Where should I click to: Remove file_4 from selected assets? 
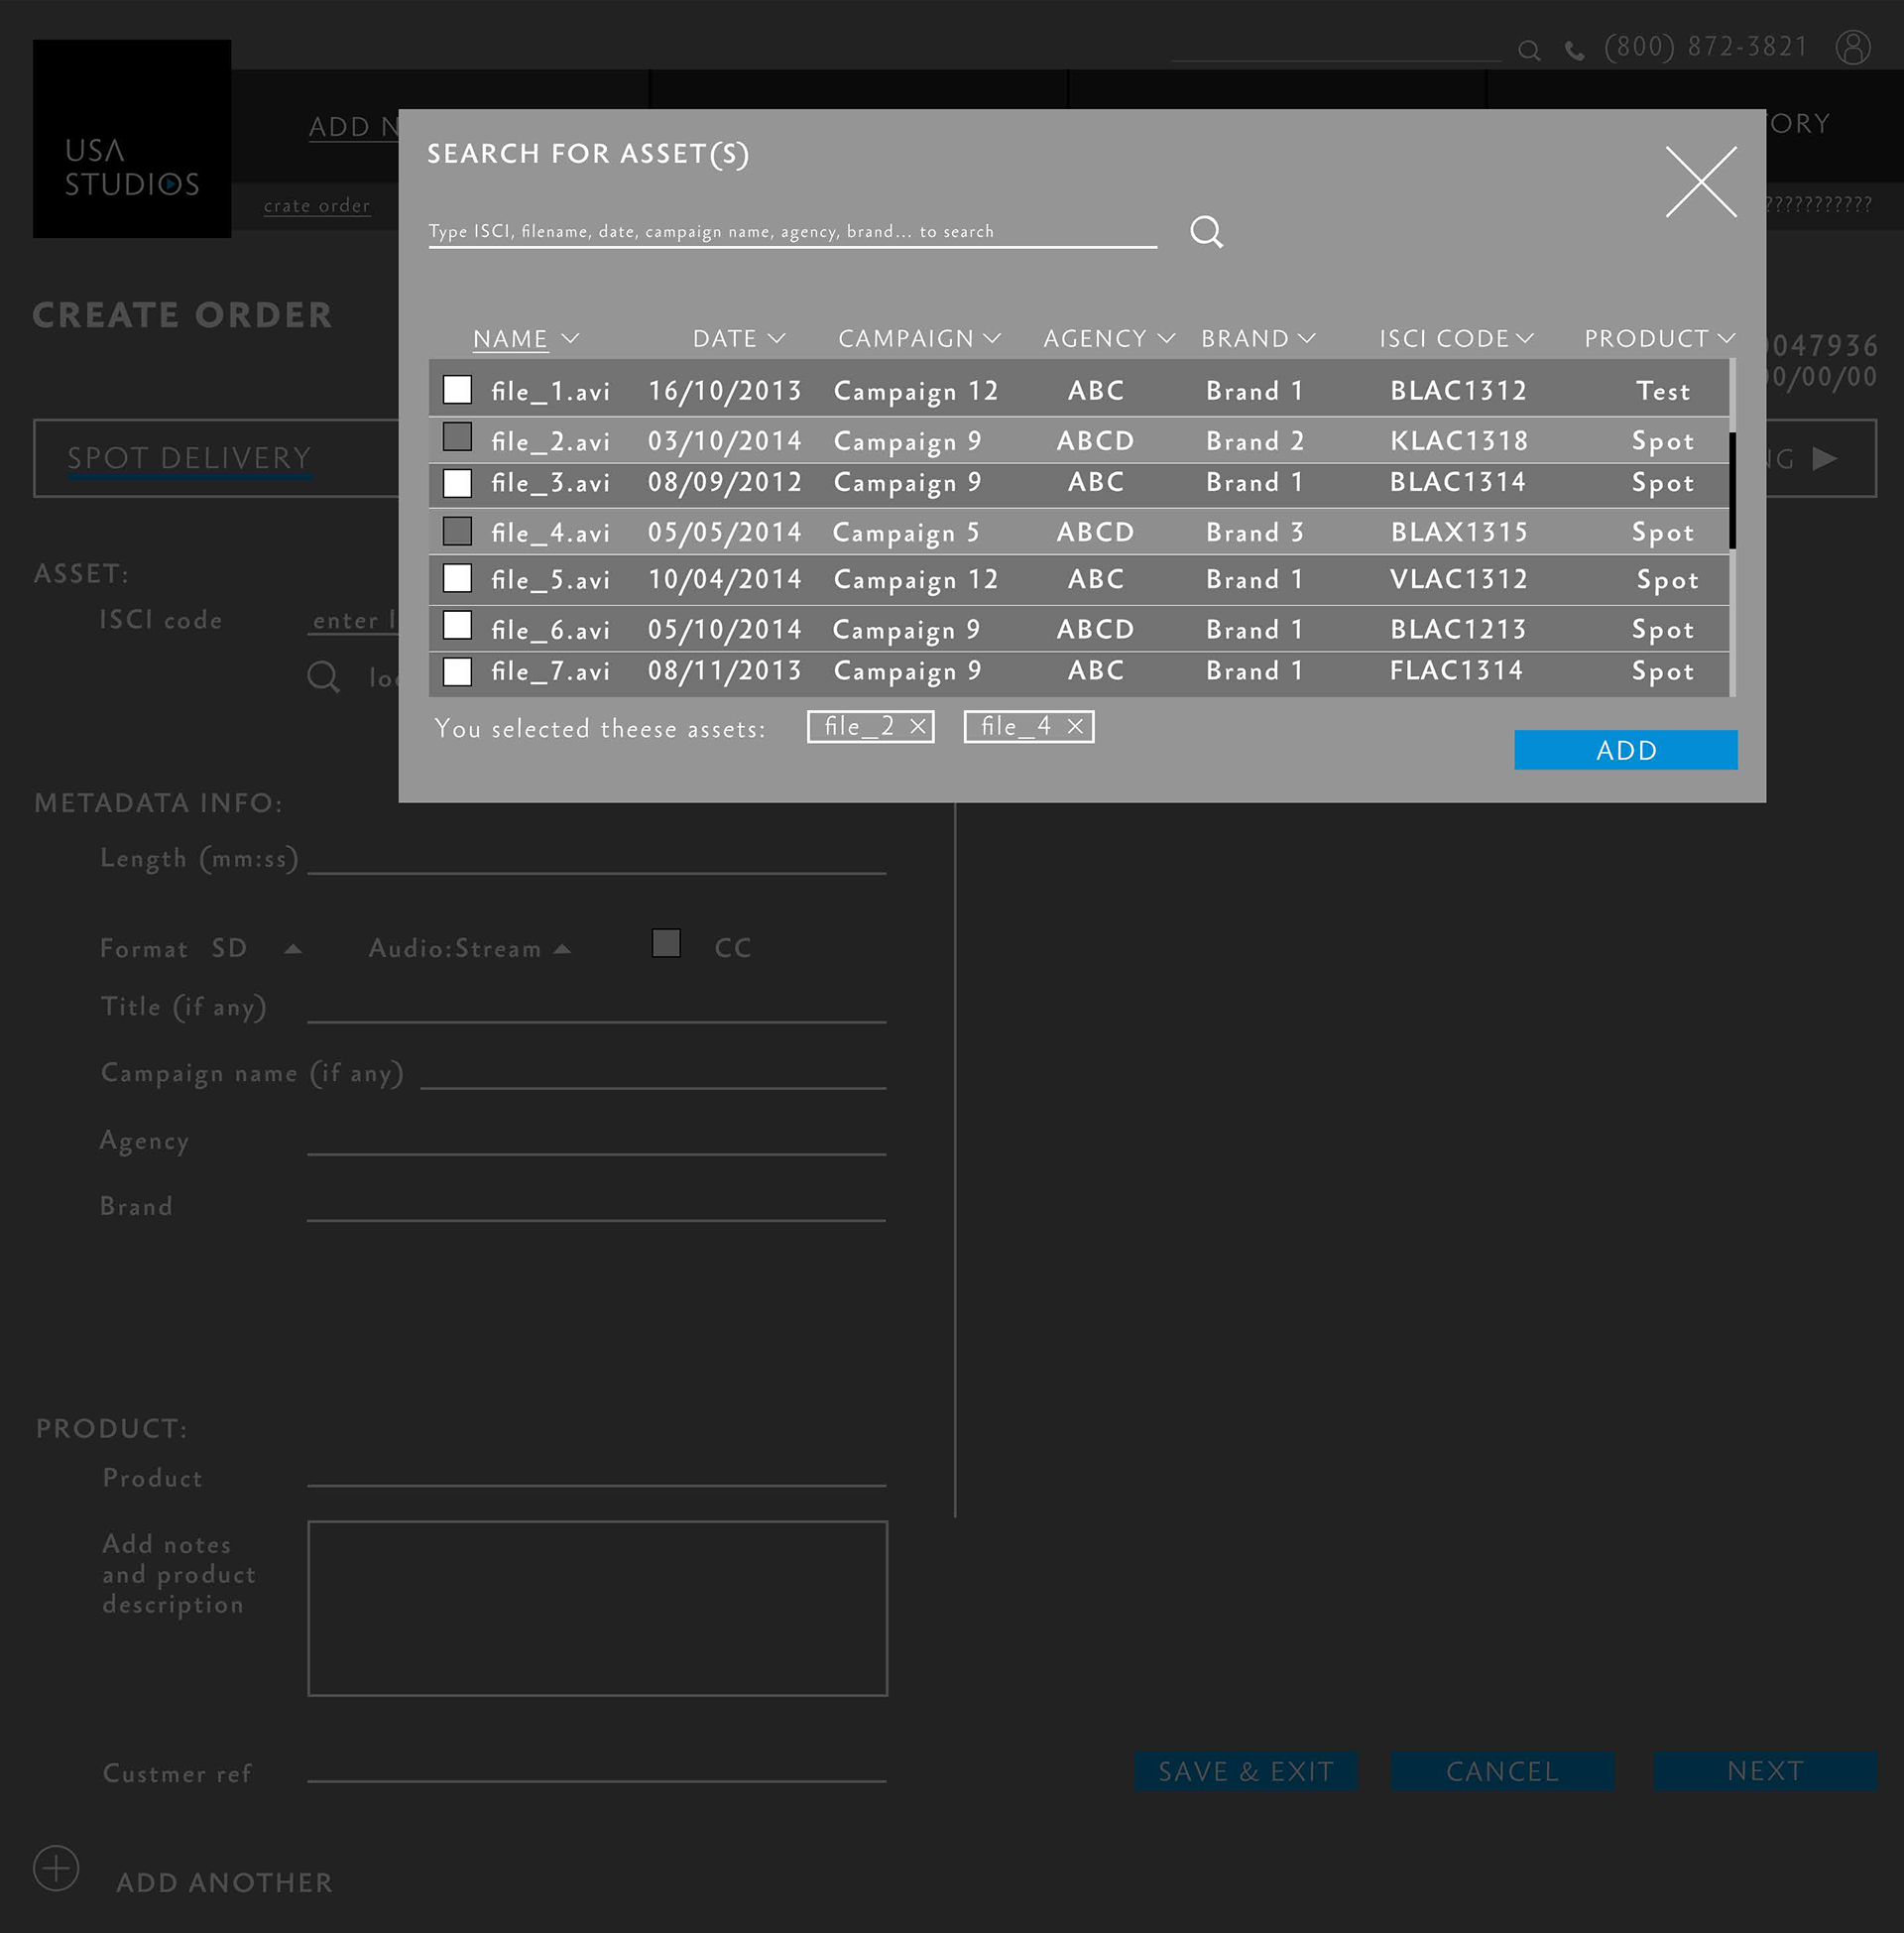point(1075,727)
